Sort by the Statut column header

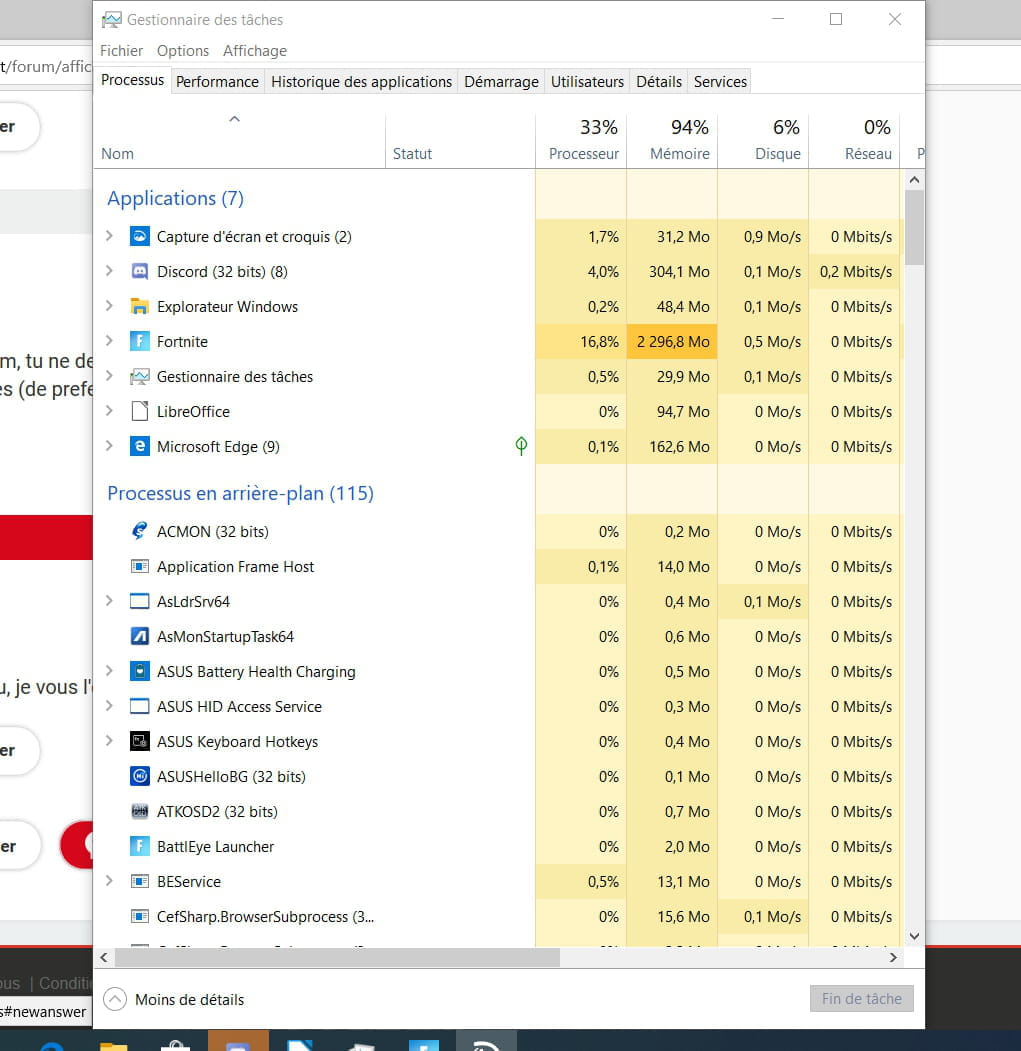pyautogui.click(x=460, y=141)
